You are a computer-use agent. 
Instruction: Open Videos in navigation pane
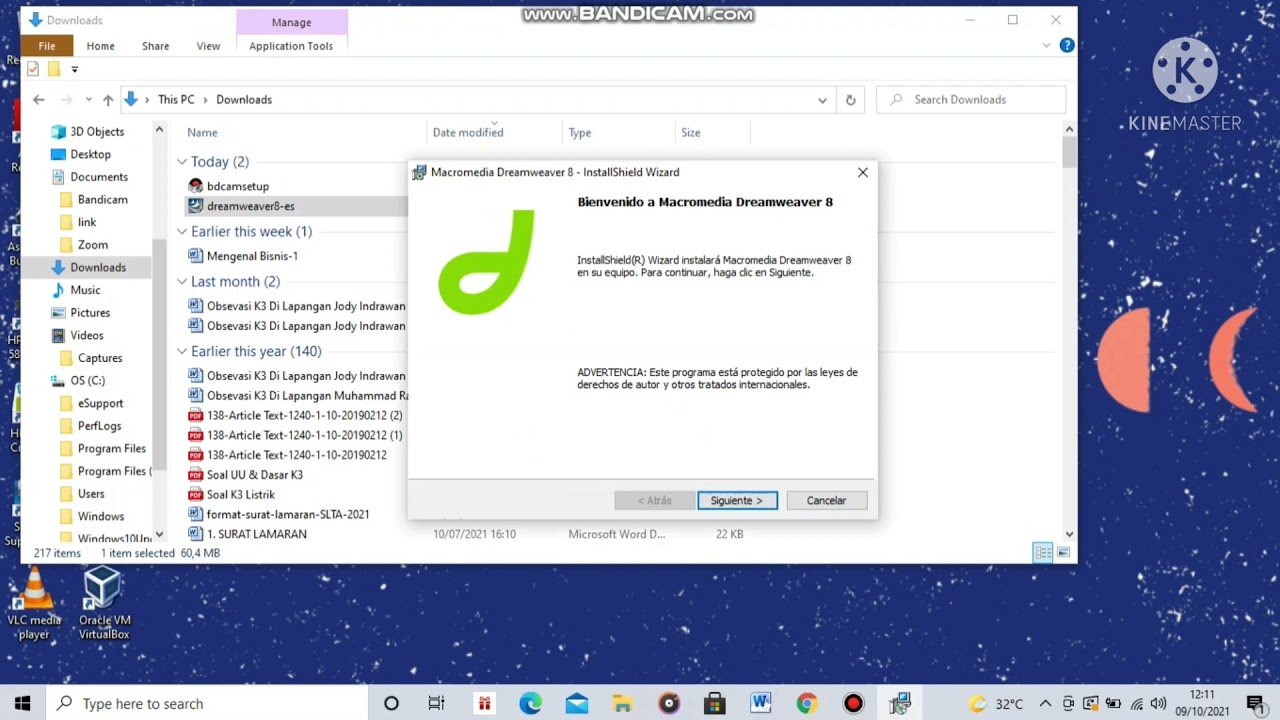pos(86,335)
